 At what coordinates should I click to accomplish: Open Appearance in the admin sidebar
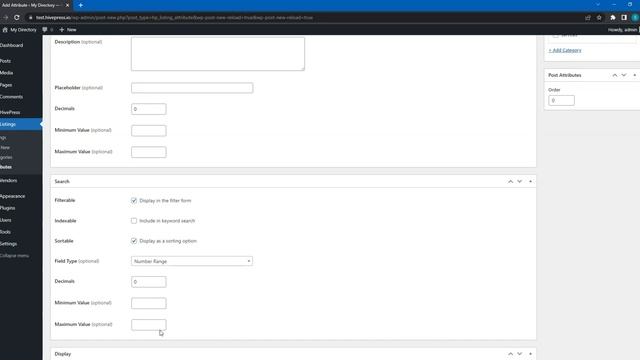pyautogui.click(x=13, y=196)
